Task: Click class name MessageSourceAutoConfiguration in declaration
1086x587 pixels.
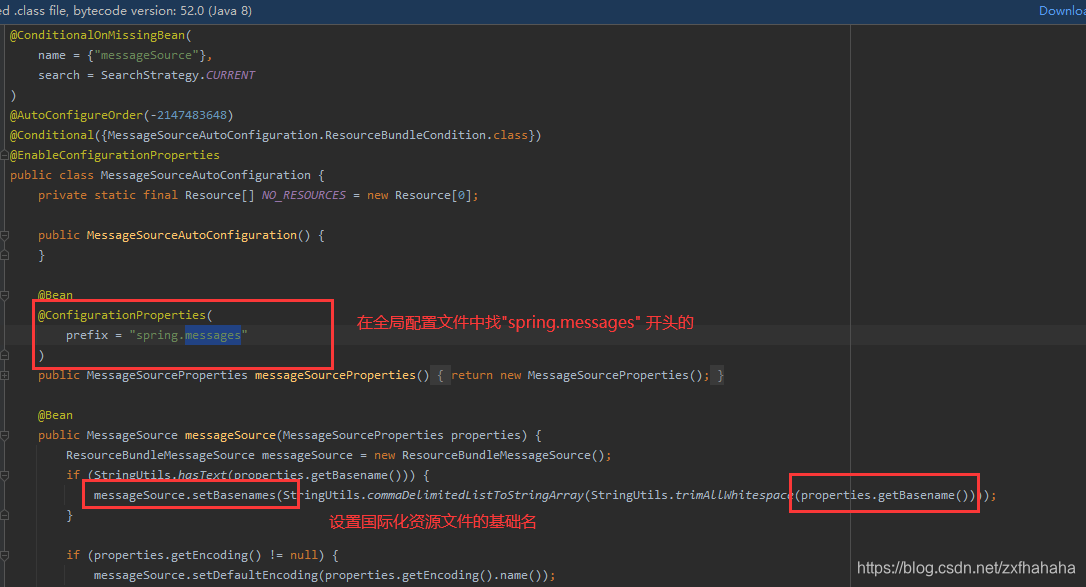Action: pyautogui.click(x=206, y=175)
